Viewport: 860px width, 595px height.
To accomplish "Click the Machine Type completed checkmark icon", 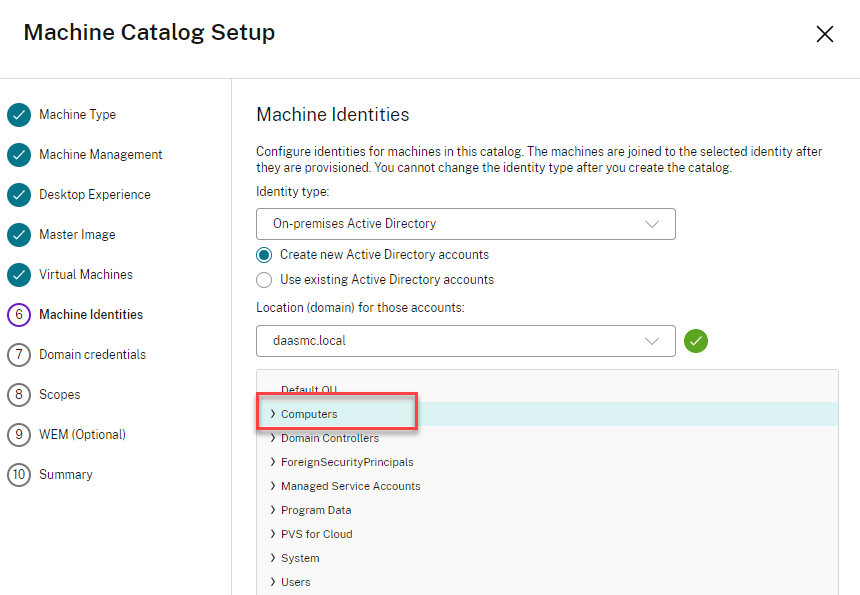I will 19,115.
